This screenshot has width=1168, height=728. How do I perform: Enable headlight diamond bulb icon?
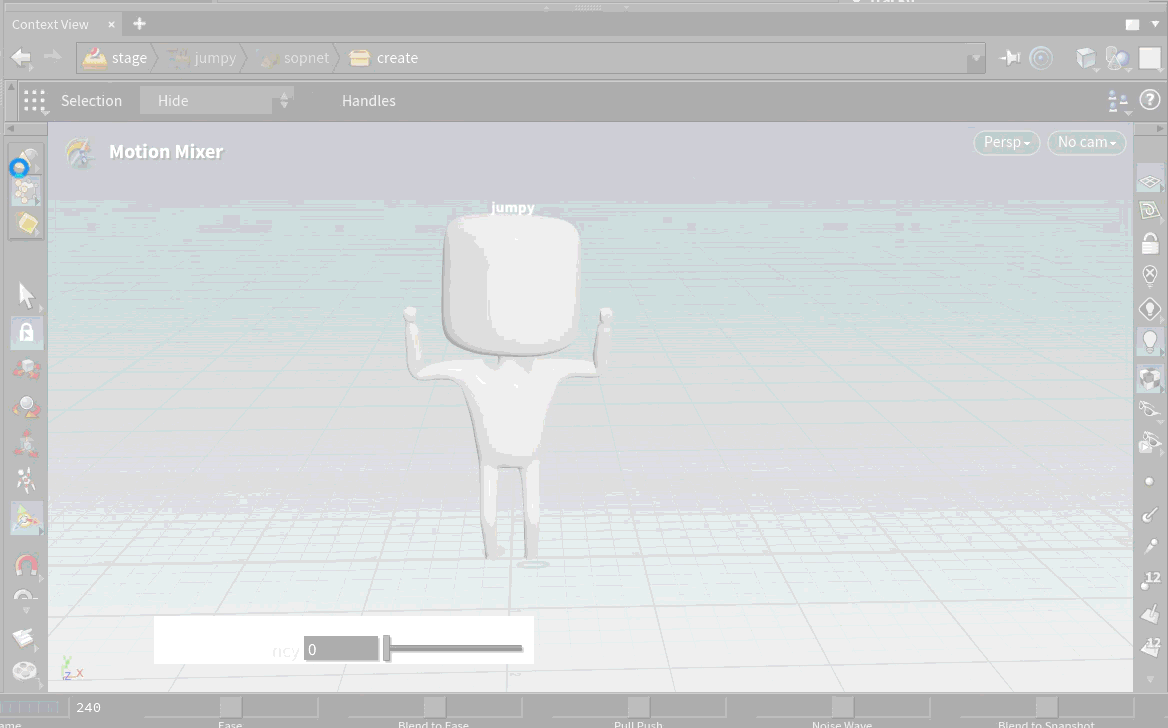pyautogui.click(x=1150, y=308)
